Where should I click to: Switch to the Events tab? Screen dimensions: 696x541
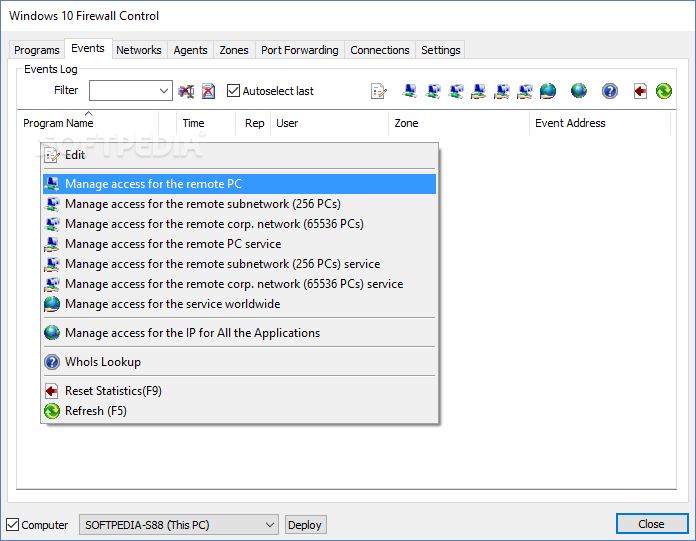tap(88, 48)
